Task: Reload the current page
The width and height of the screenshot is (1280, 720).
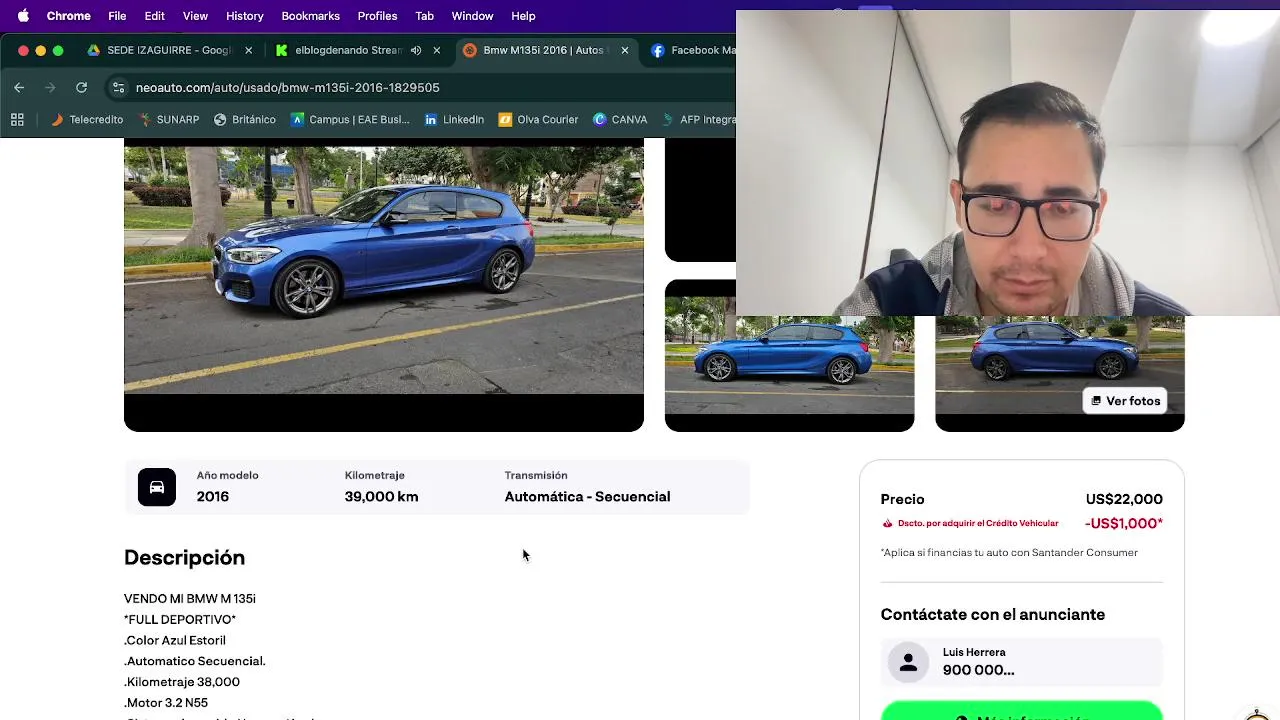Action: coord(82,88)
